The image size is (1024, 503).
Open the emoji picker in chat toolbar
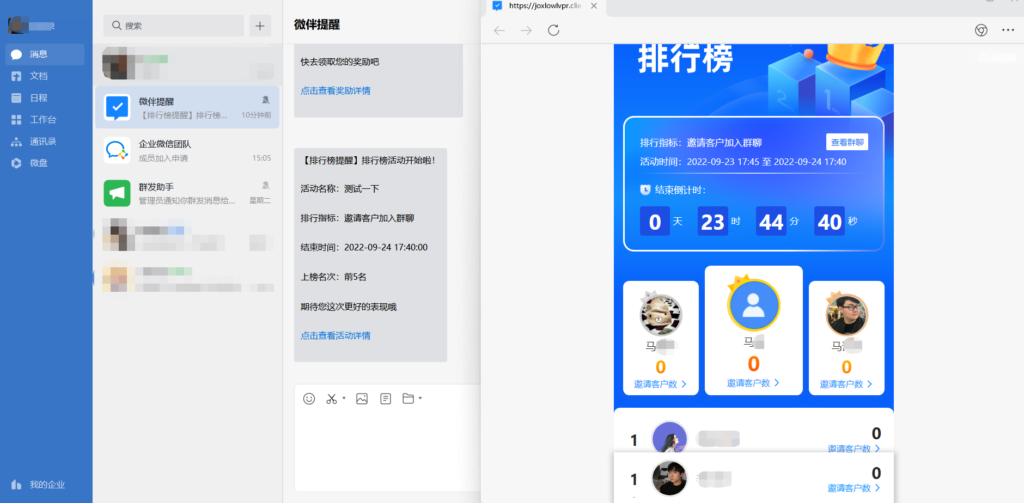tap(309, 399)
